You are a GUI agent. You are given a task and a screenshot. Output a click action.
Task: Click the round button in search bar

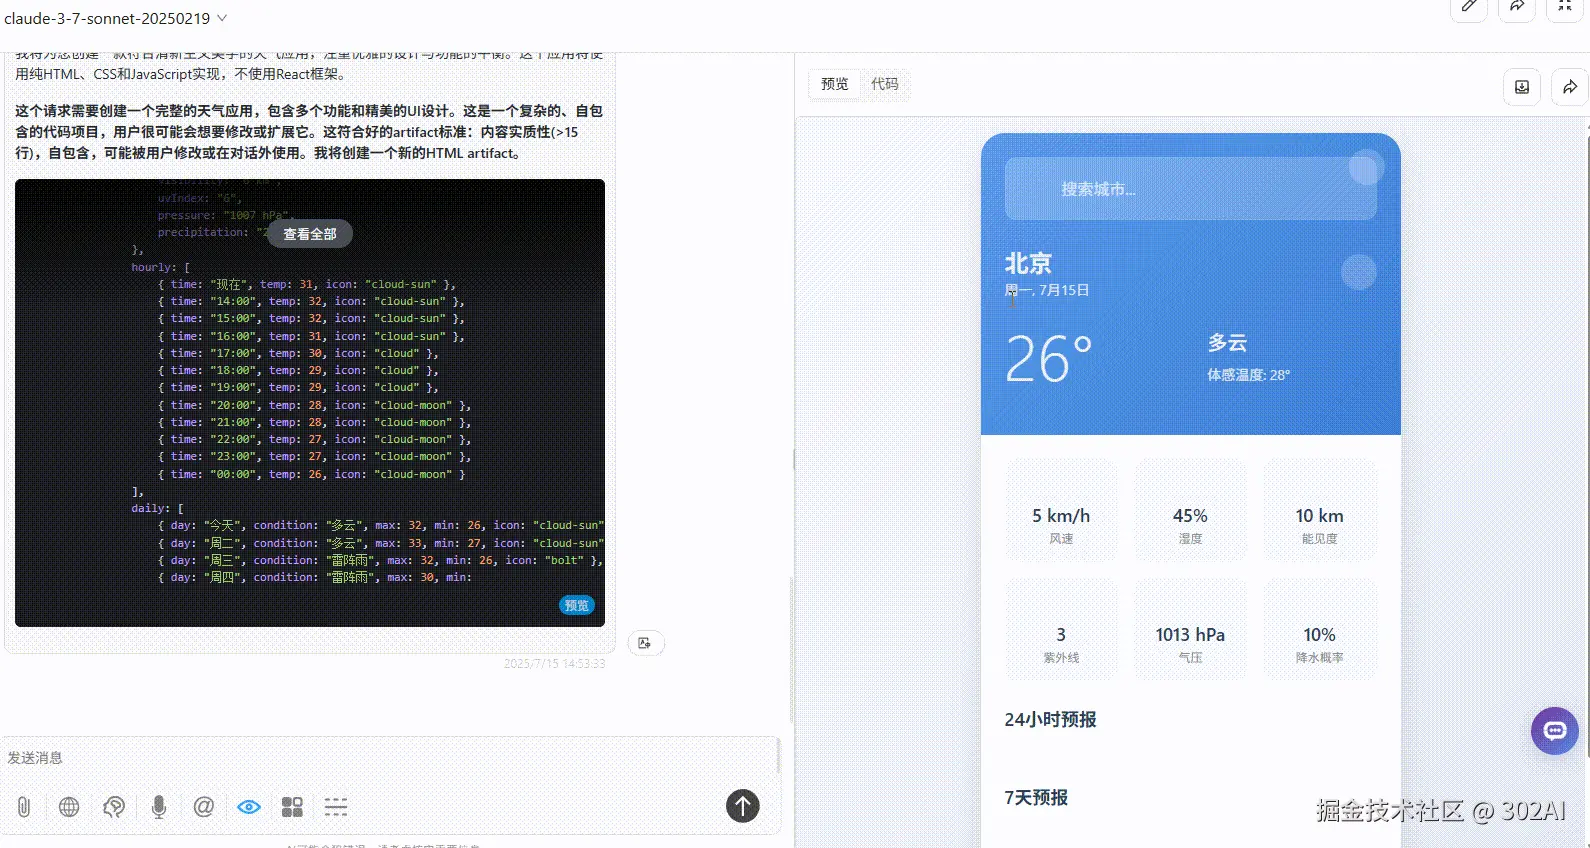(1365, 168)
